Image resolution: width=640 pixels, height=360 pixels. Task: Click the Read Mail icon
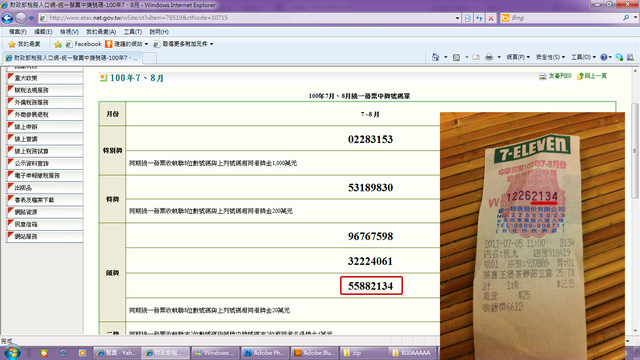point(476,57)
